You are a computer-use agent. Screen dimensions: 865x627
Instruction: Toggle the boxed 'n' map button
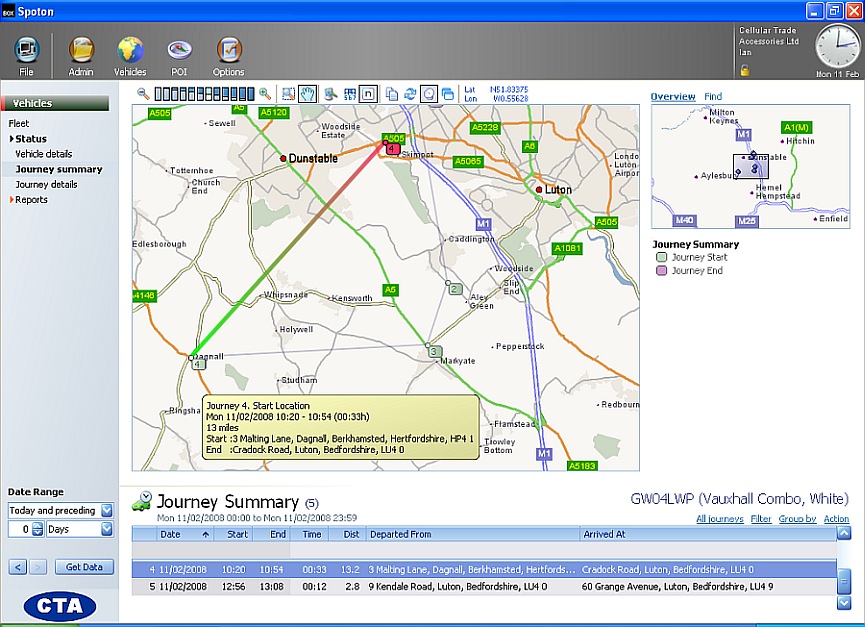[368, 94]
